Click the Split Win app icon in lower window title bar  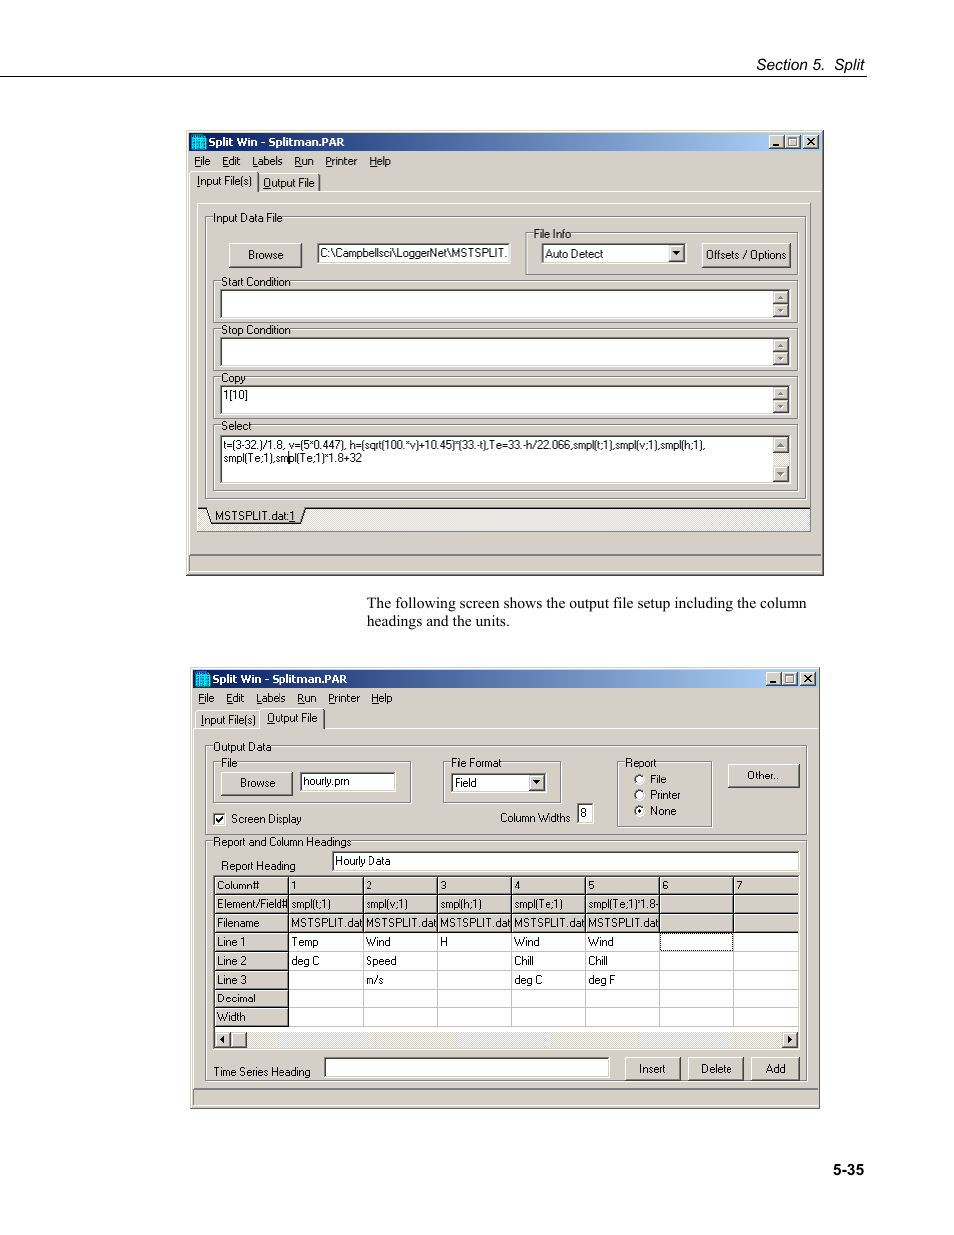[x=202, y=679]
